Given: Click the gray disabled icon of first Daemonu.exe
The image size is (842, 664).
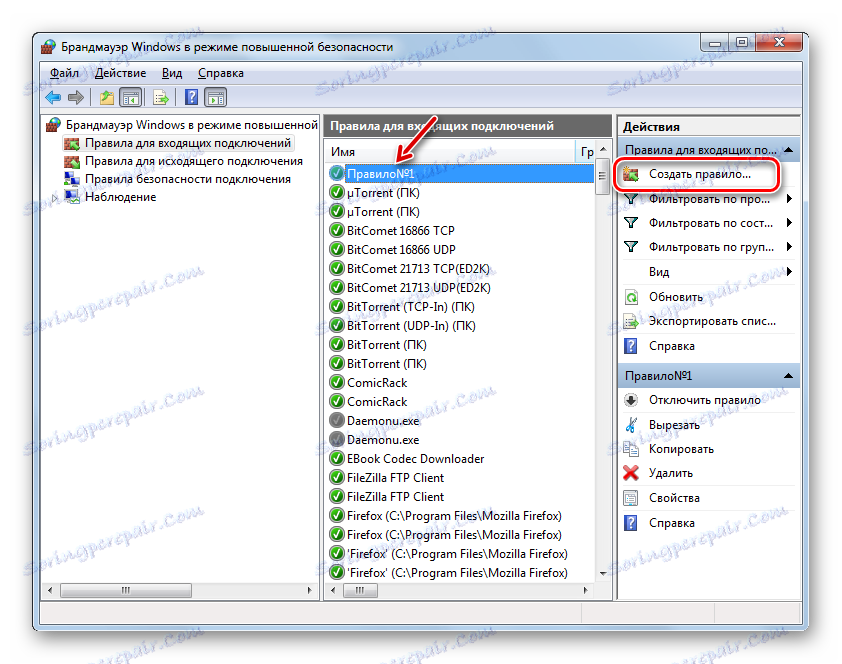Looking at the screenshot, I should [x=337, y=420].
